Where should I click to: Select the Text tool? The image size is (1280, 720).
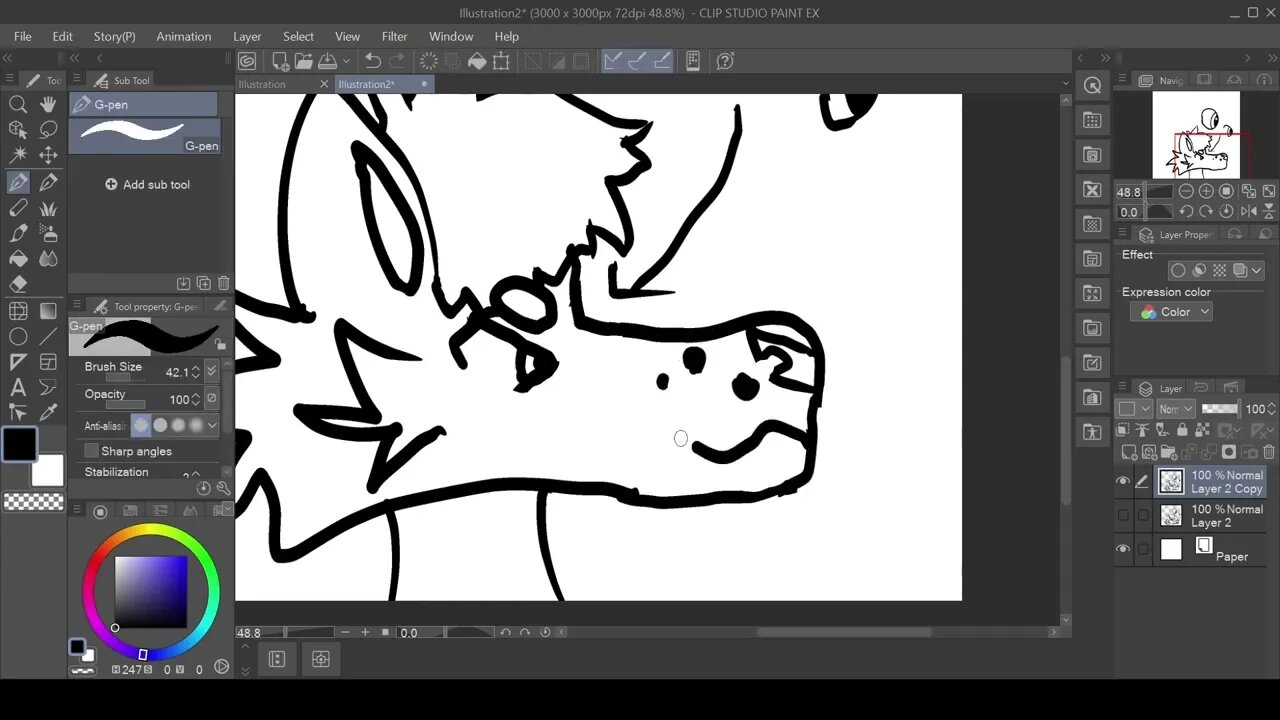pyautogui.click(x=18, y=388)
